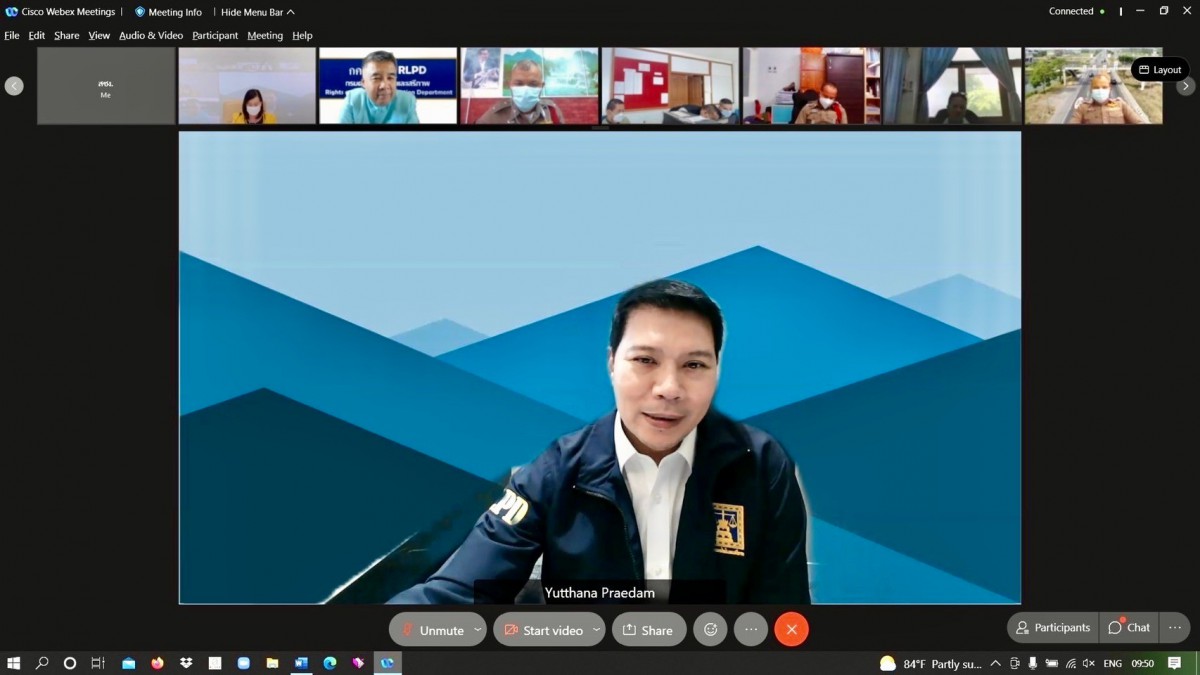Click the Share content button
This screenshot has width=1200, height=675.
pos(648,630)
